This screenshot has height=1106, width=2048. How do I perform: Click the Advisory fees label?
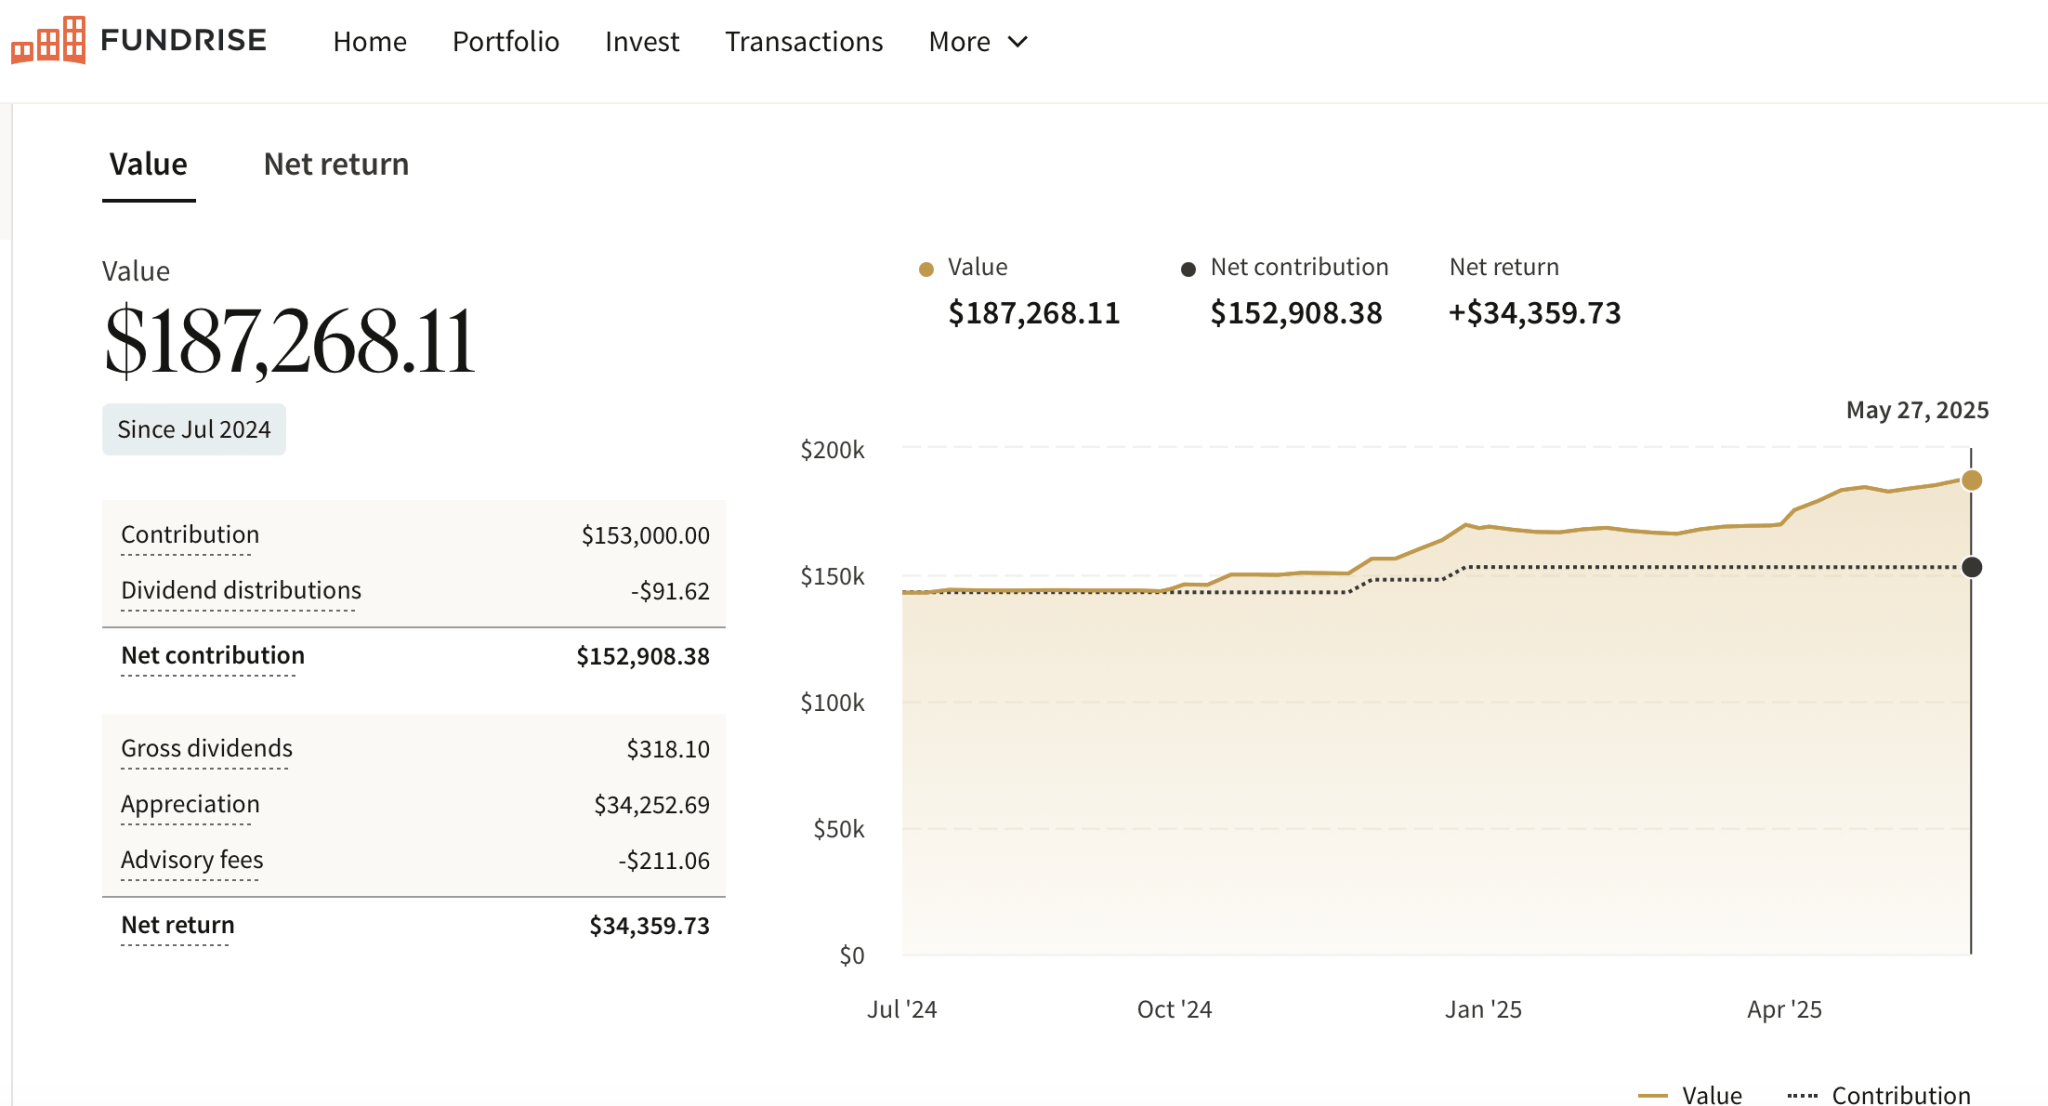click(192, 861)
